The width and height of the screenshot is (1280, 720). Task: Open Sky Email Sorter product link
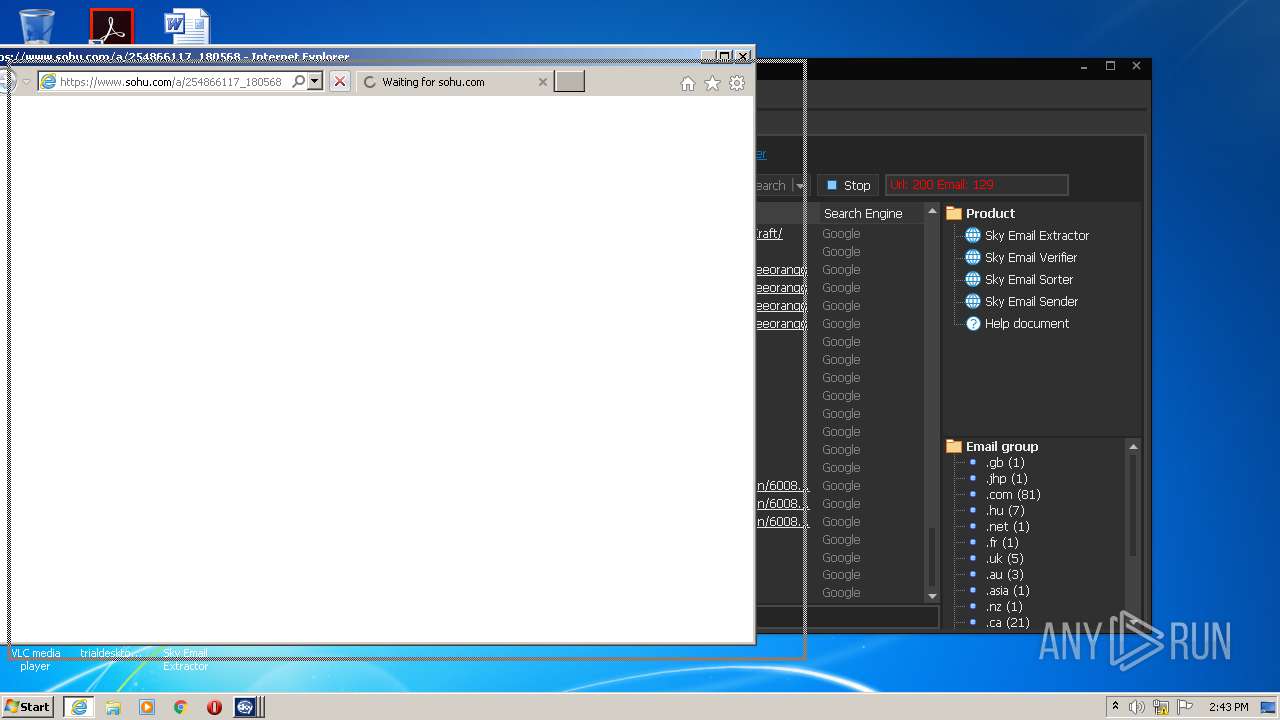(1029, 279)
